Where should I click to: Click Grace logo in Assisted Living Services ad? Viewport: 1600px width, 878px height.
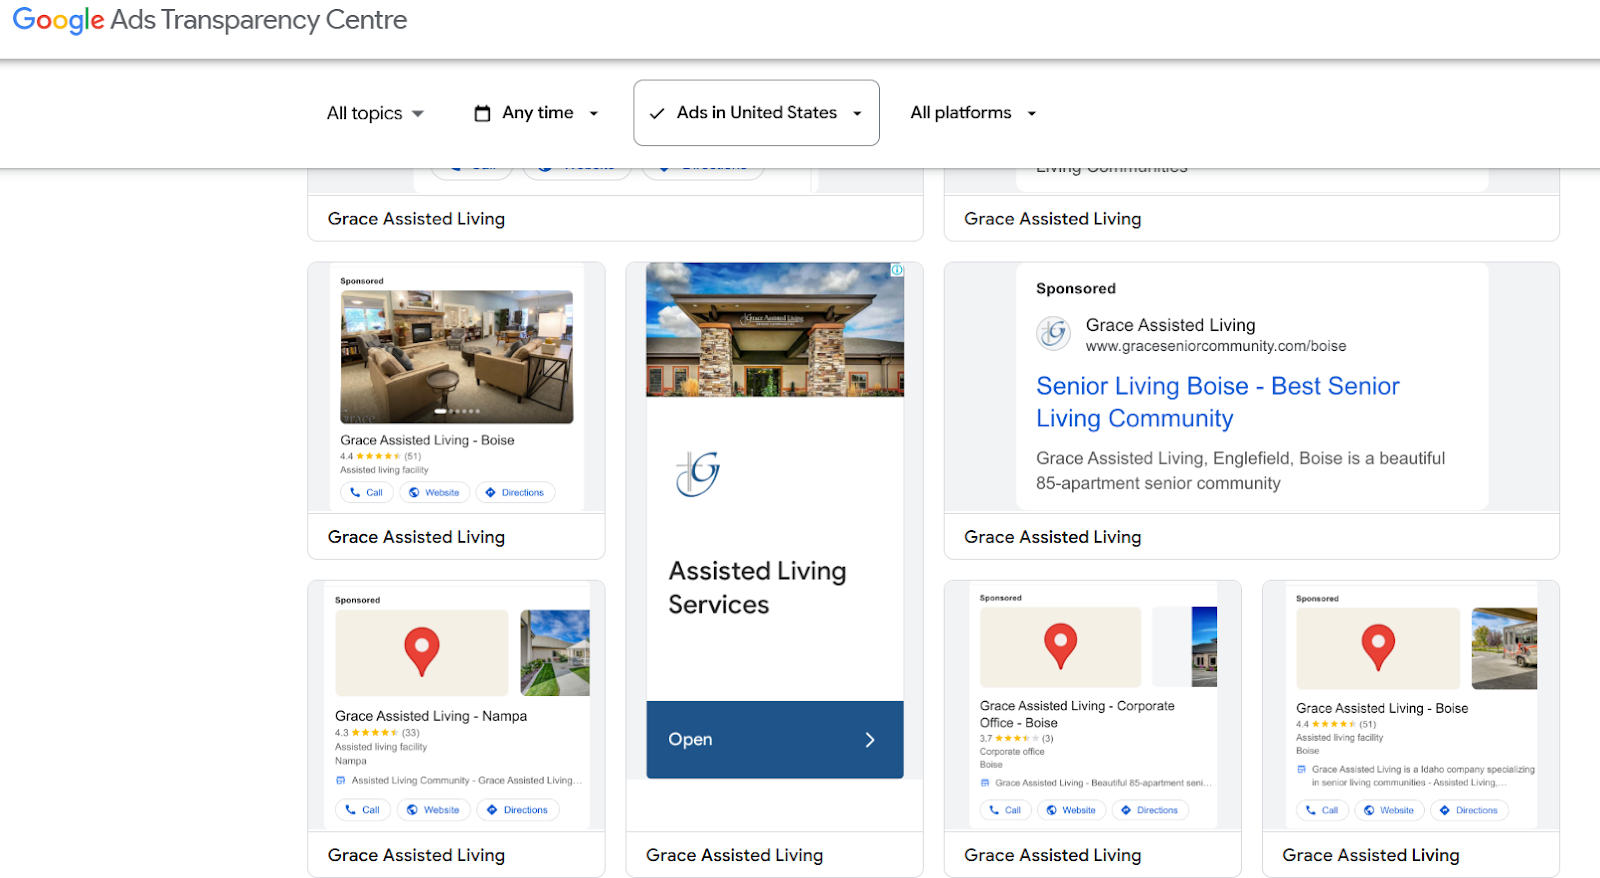[x=698, y=473]
